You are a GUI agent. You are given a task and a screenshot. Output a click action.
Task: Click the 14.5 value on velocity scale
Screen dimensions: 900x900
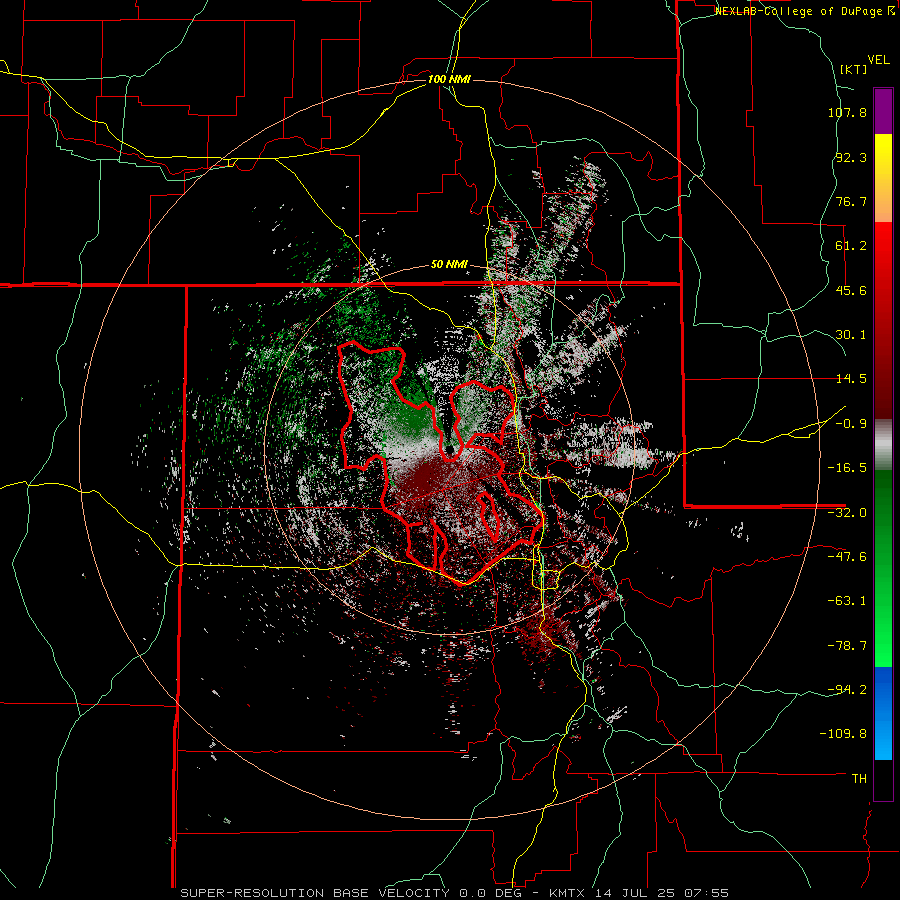(851, 379)
